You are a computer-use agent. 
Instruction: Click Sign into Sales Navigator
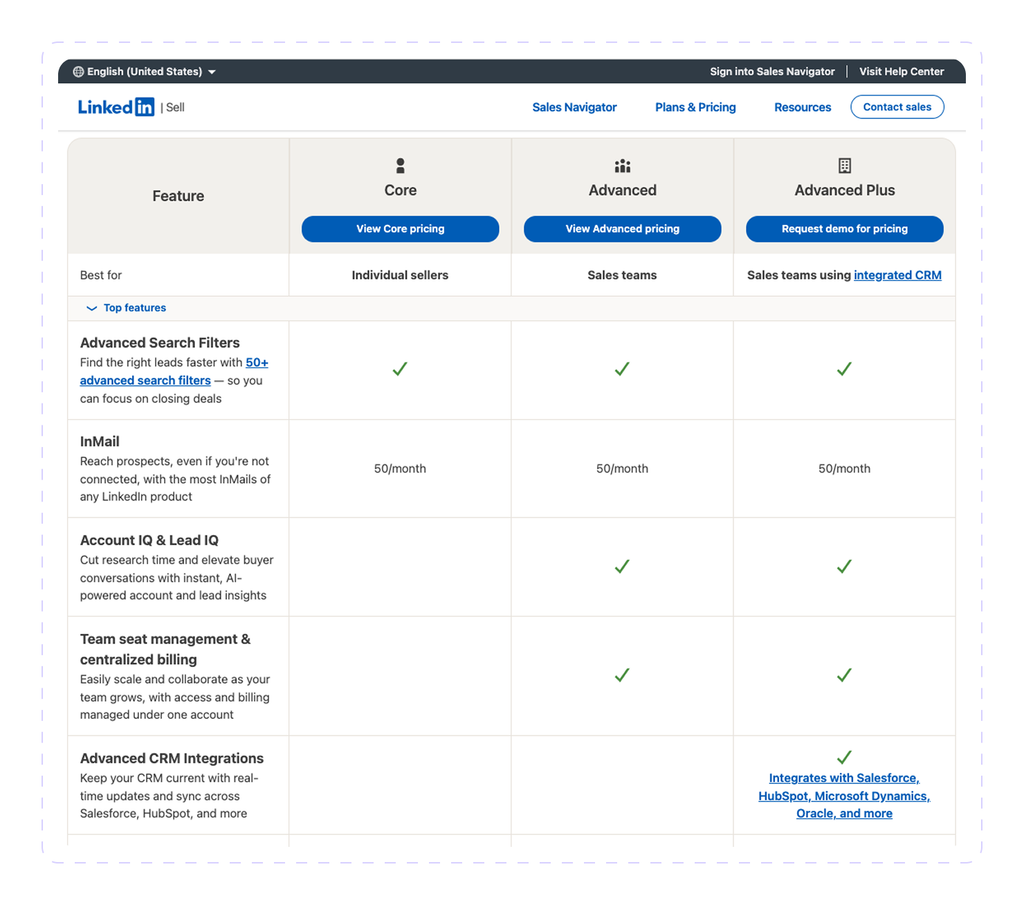[772, 72]
